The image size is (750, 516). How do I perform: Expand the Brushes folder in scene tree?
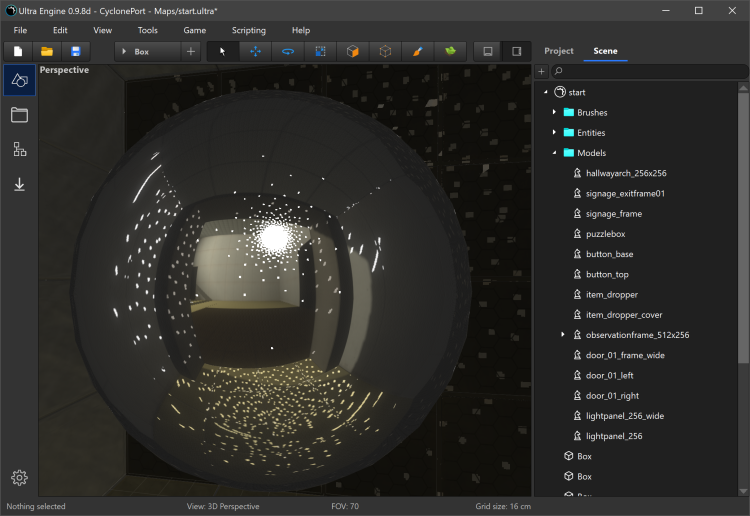click(554, 112)
